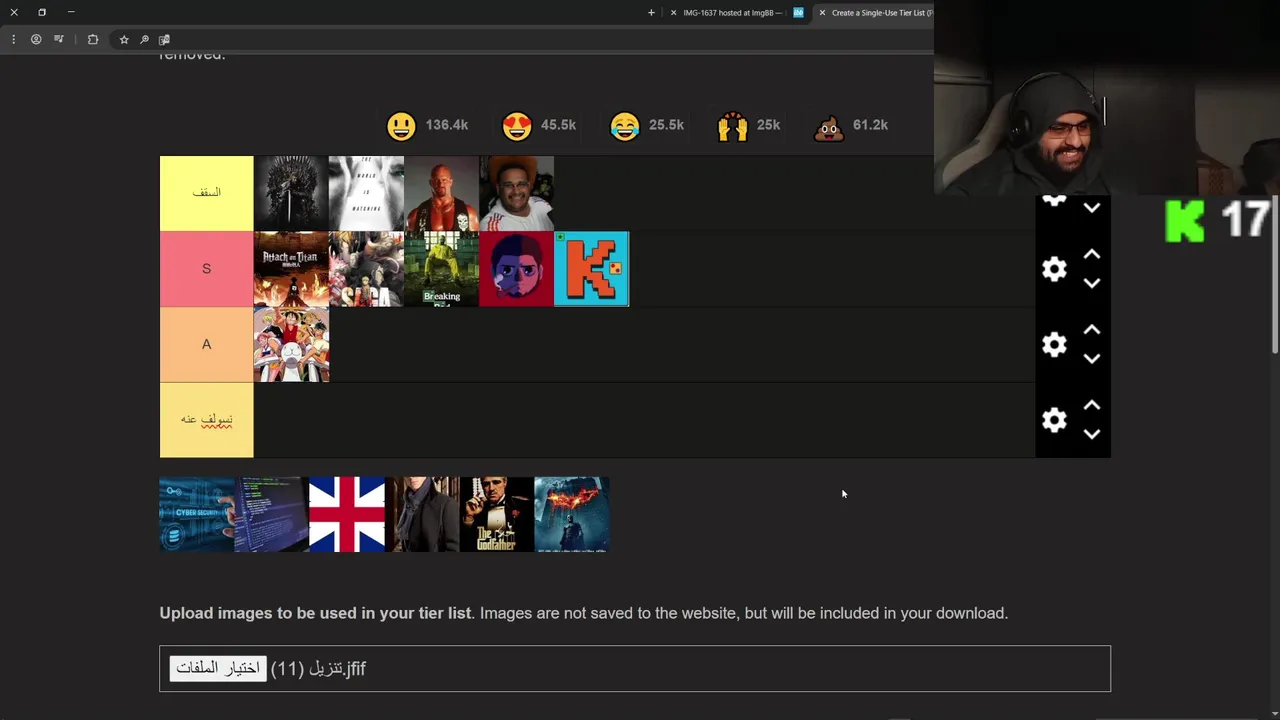Select the Iron Throne image in top tier

[x=291, y=193]
